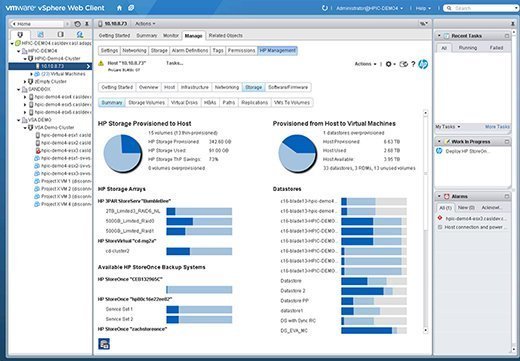Select hpic-demo4-esx3 host in tree

click(62, 151)
